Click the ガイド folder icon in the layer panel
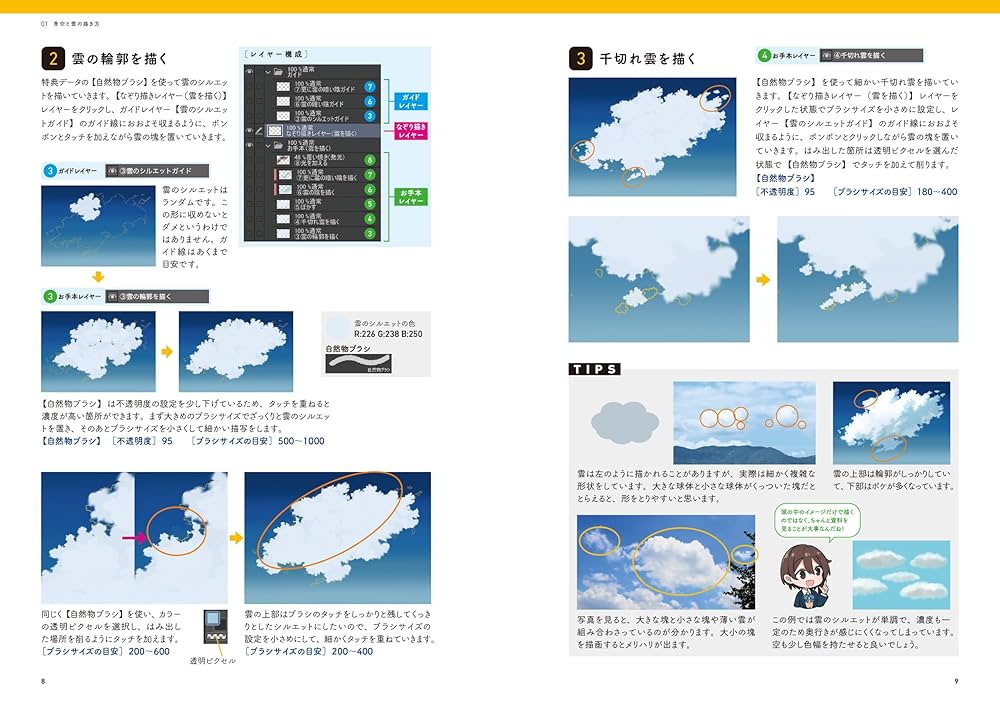The image size is (1000, 706). (278, 72)
